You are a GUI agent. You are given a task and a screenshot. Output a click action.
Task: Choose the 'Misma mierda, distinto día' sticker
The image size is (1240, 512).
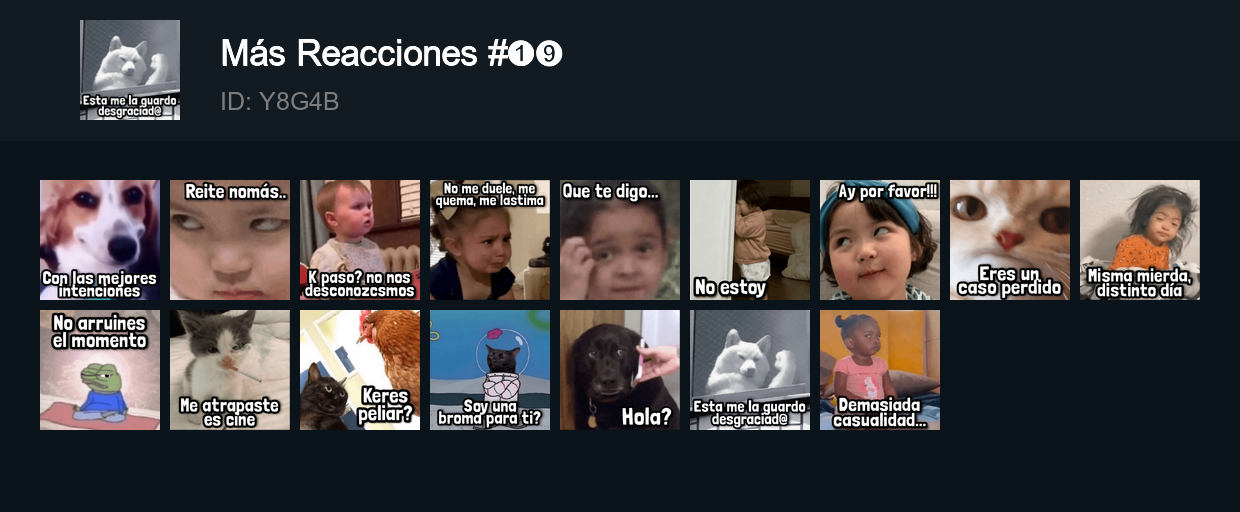1140,240
